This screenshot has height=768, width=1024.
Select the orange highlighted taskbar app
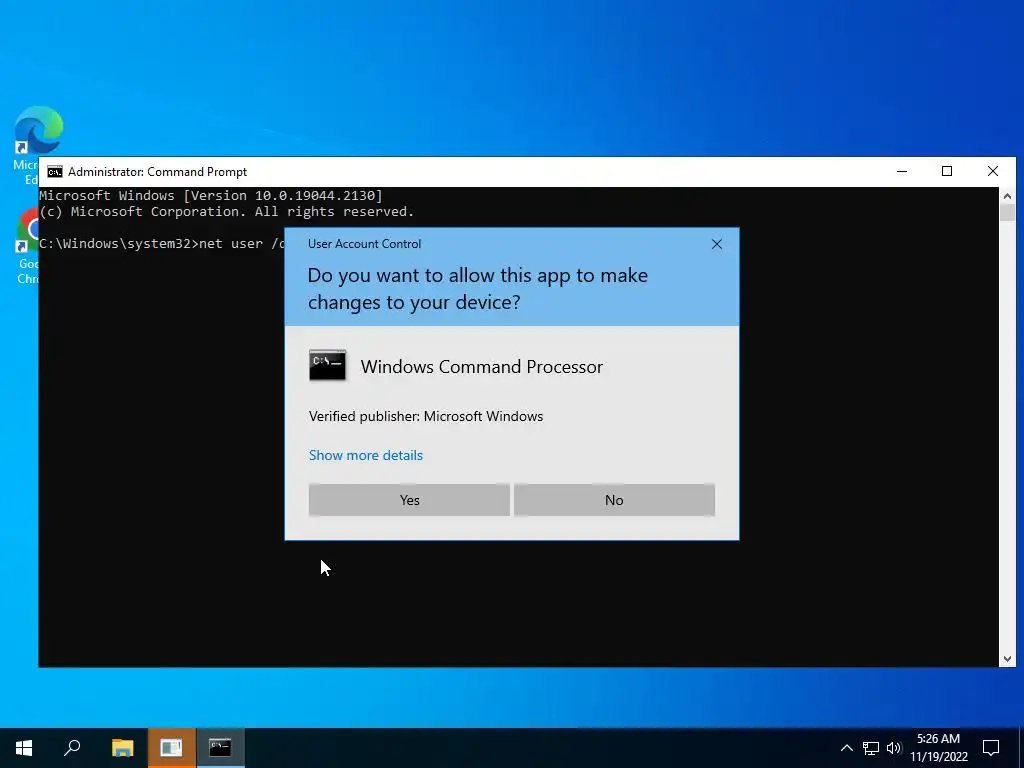(x=171, y=747)
